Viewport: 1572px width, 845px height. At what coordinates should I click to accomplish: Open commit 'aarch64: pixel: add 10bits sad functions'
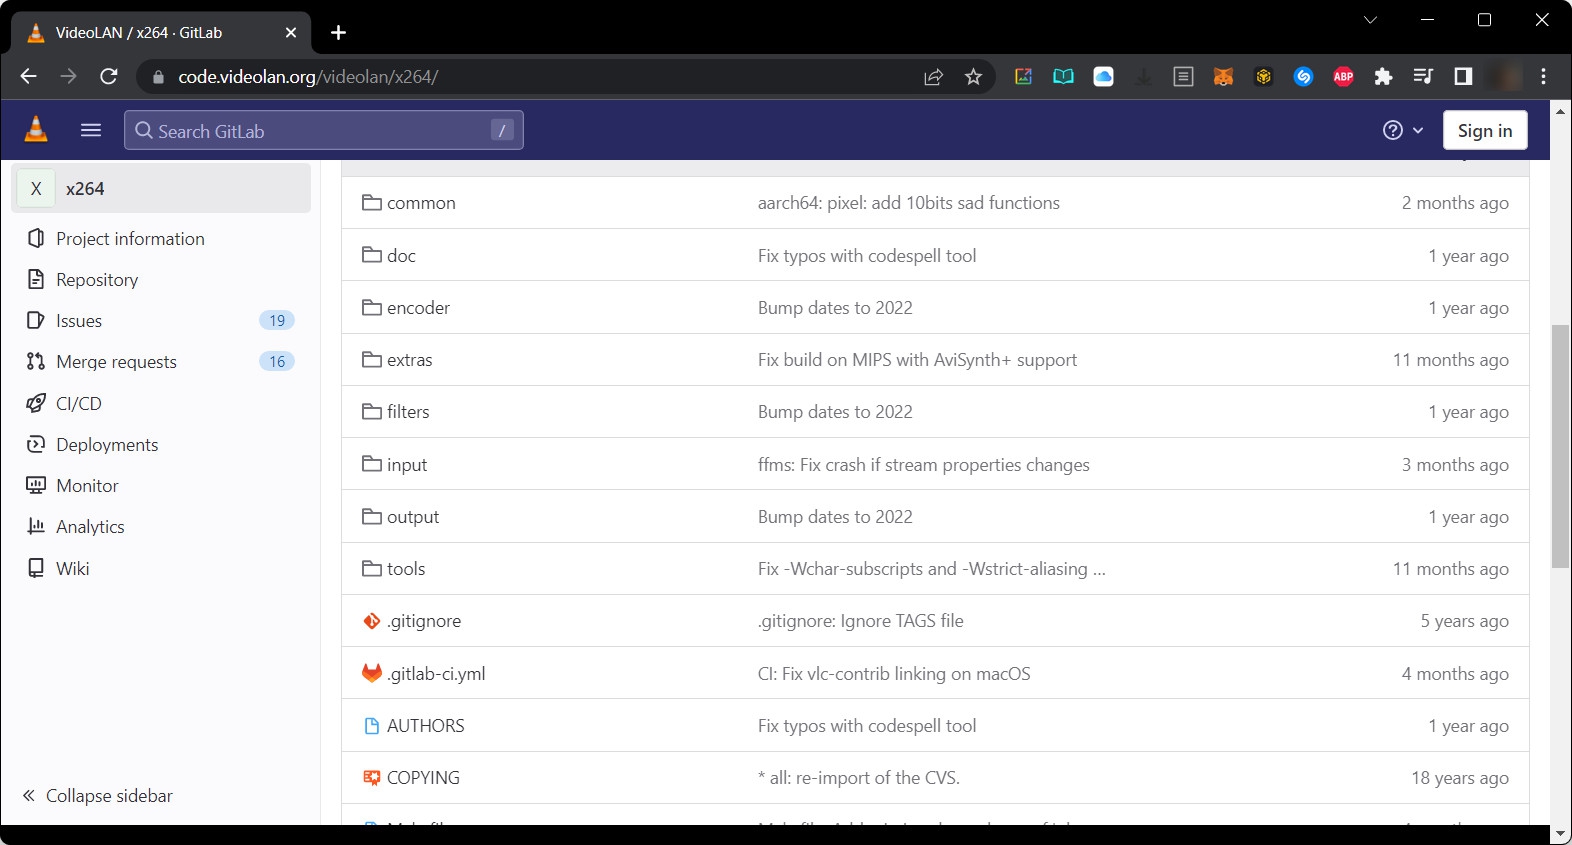coord(909,203)
